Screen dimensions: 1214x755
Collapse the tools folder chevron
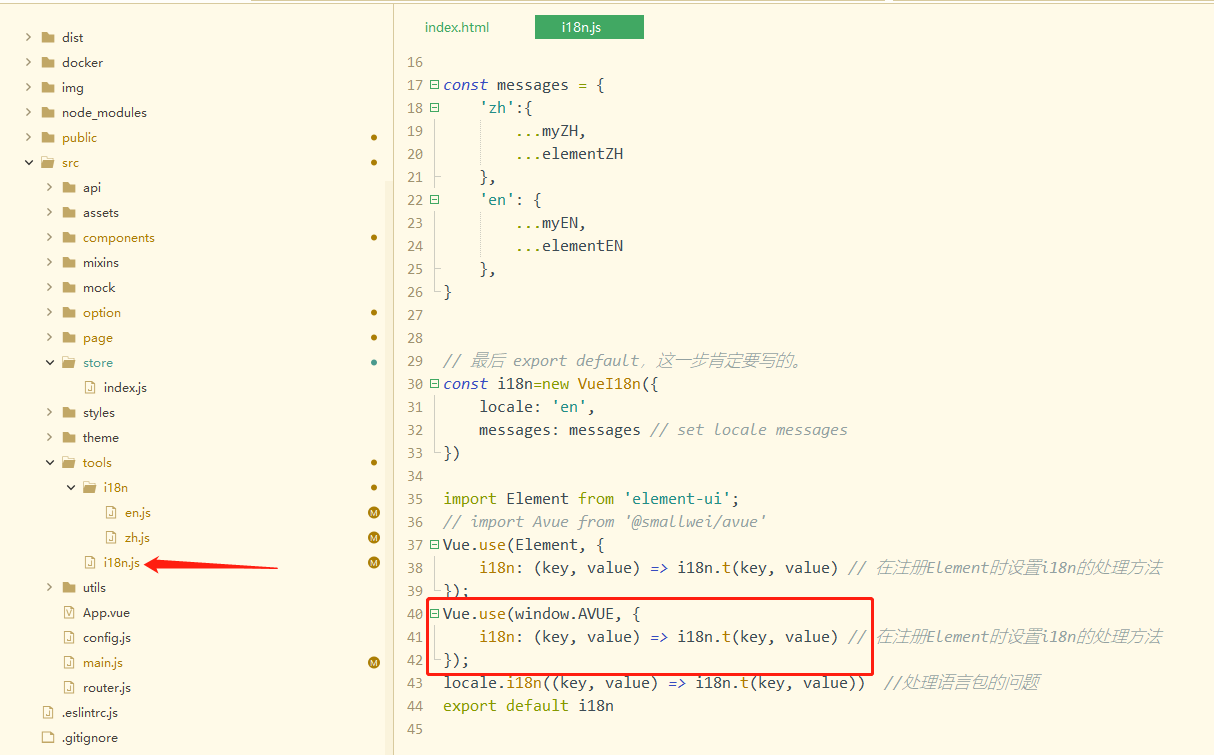point(50,462)
